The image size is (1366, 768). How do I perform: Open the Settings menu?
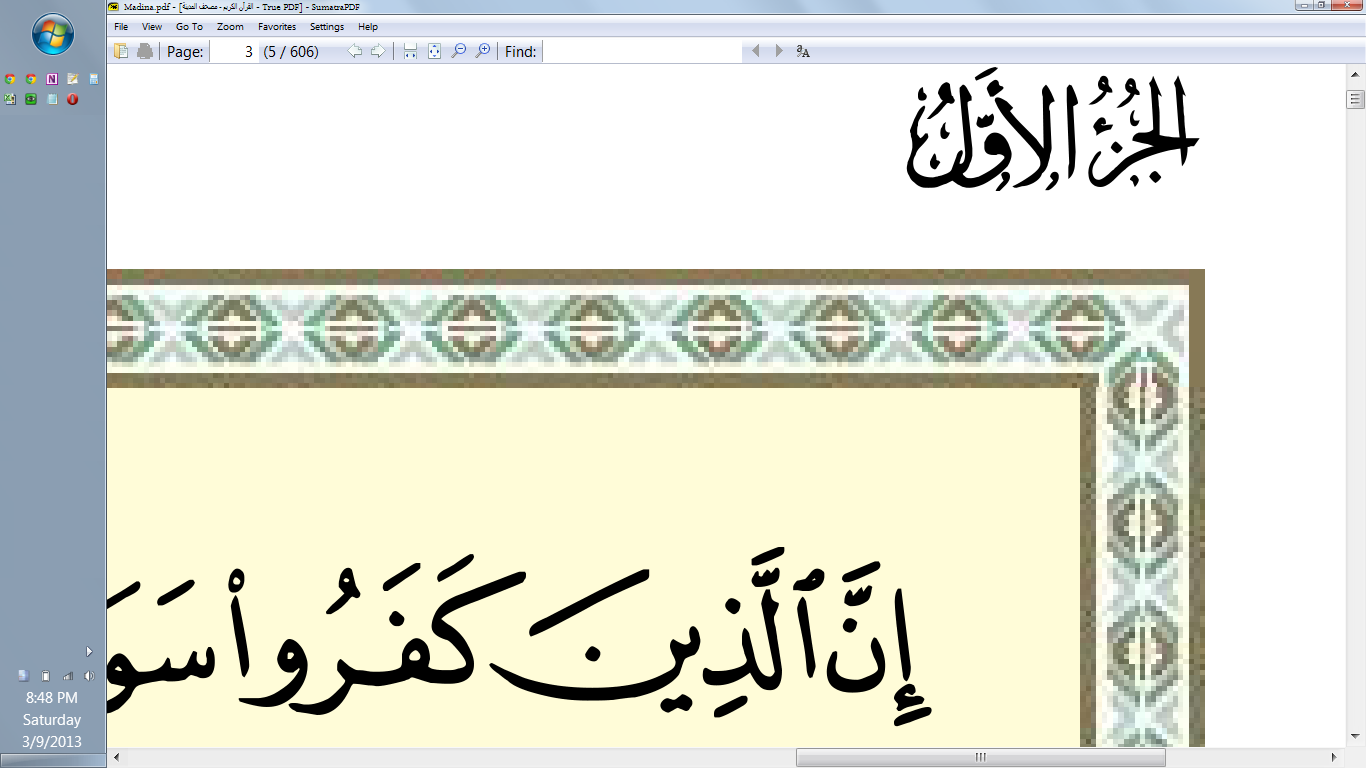[327, 27]
